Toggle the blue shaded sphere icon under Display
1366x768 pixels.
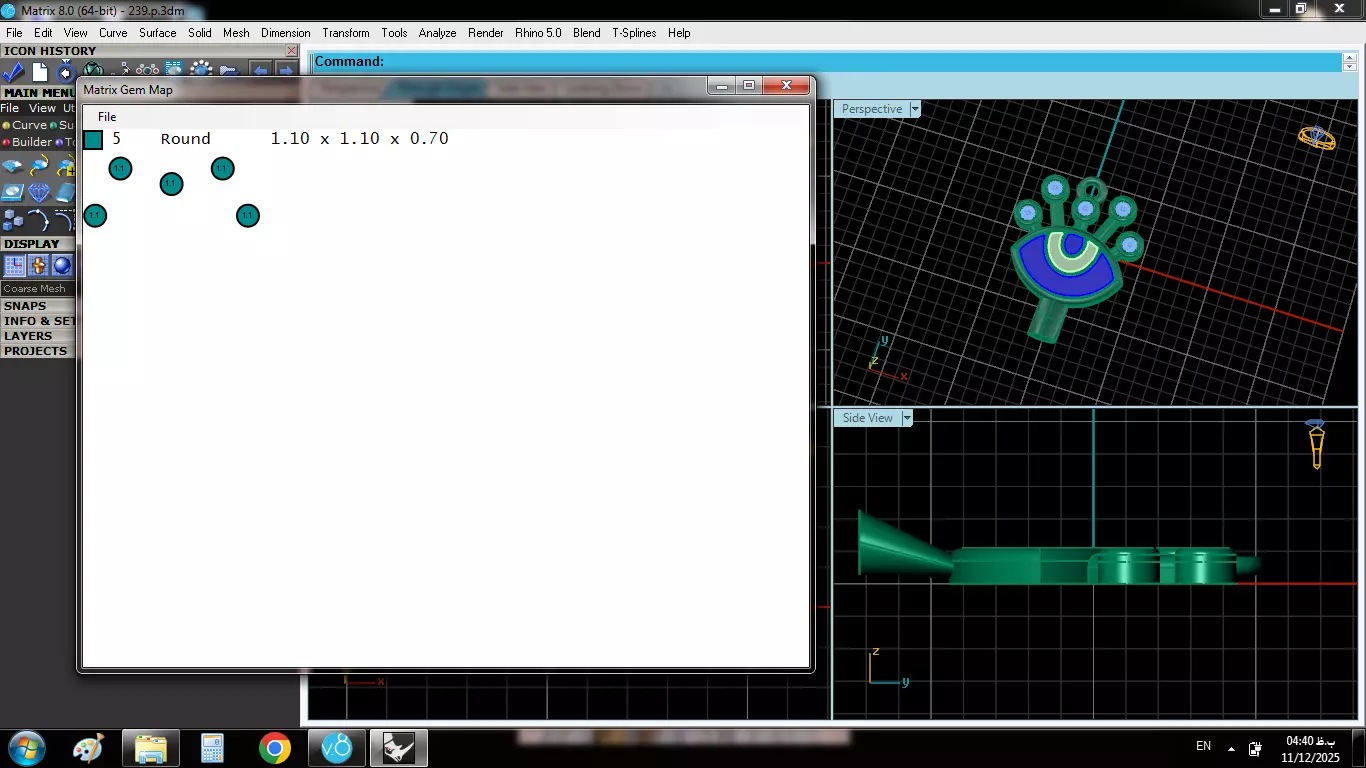point(62,265)
